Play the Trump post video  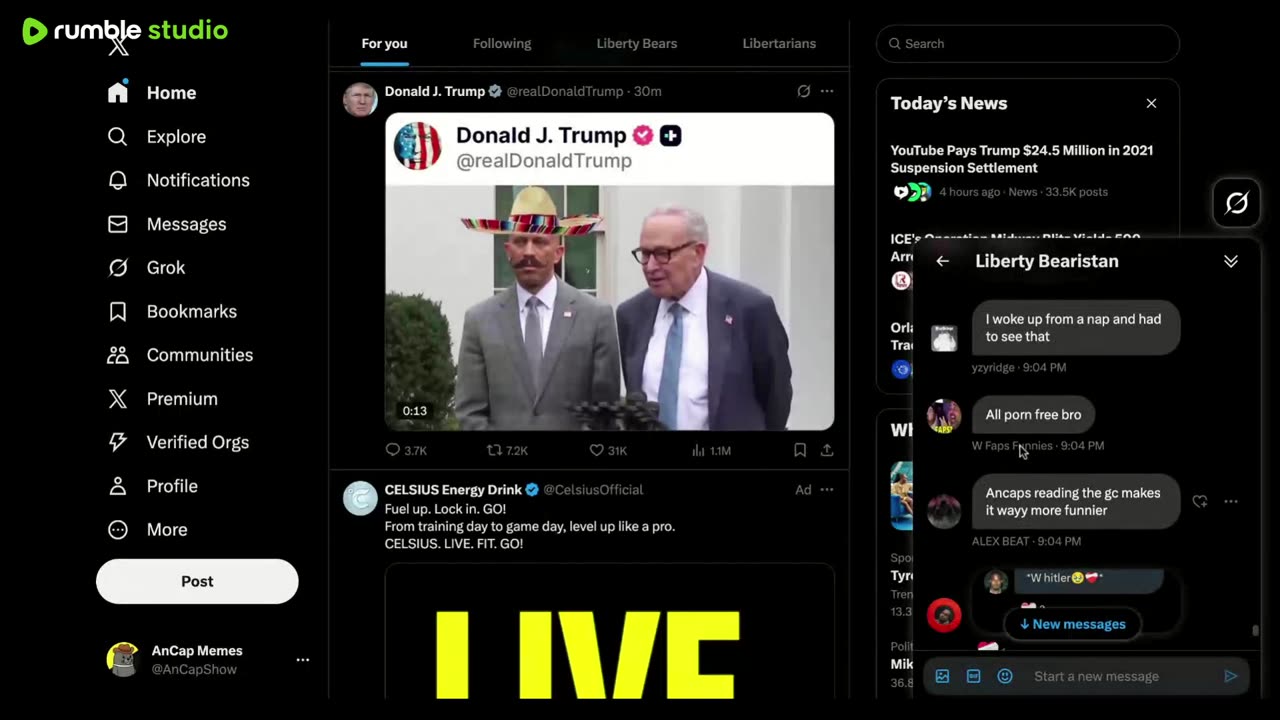pos(610,307)
